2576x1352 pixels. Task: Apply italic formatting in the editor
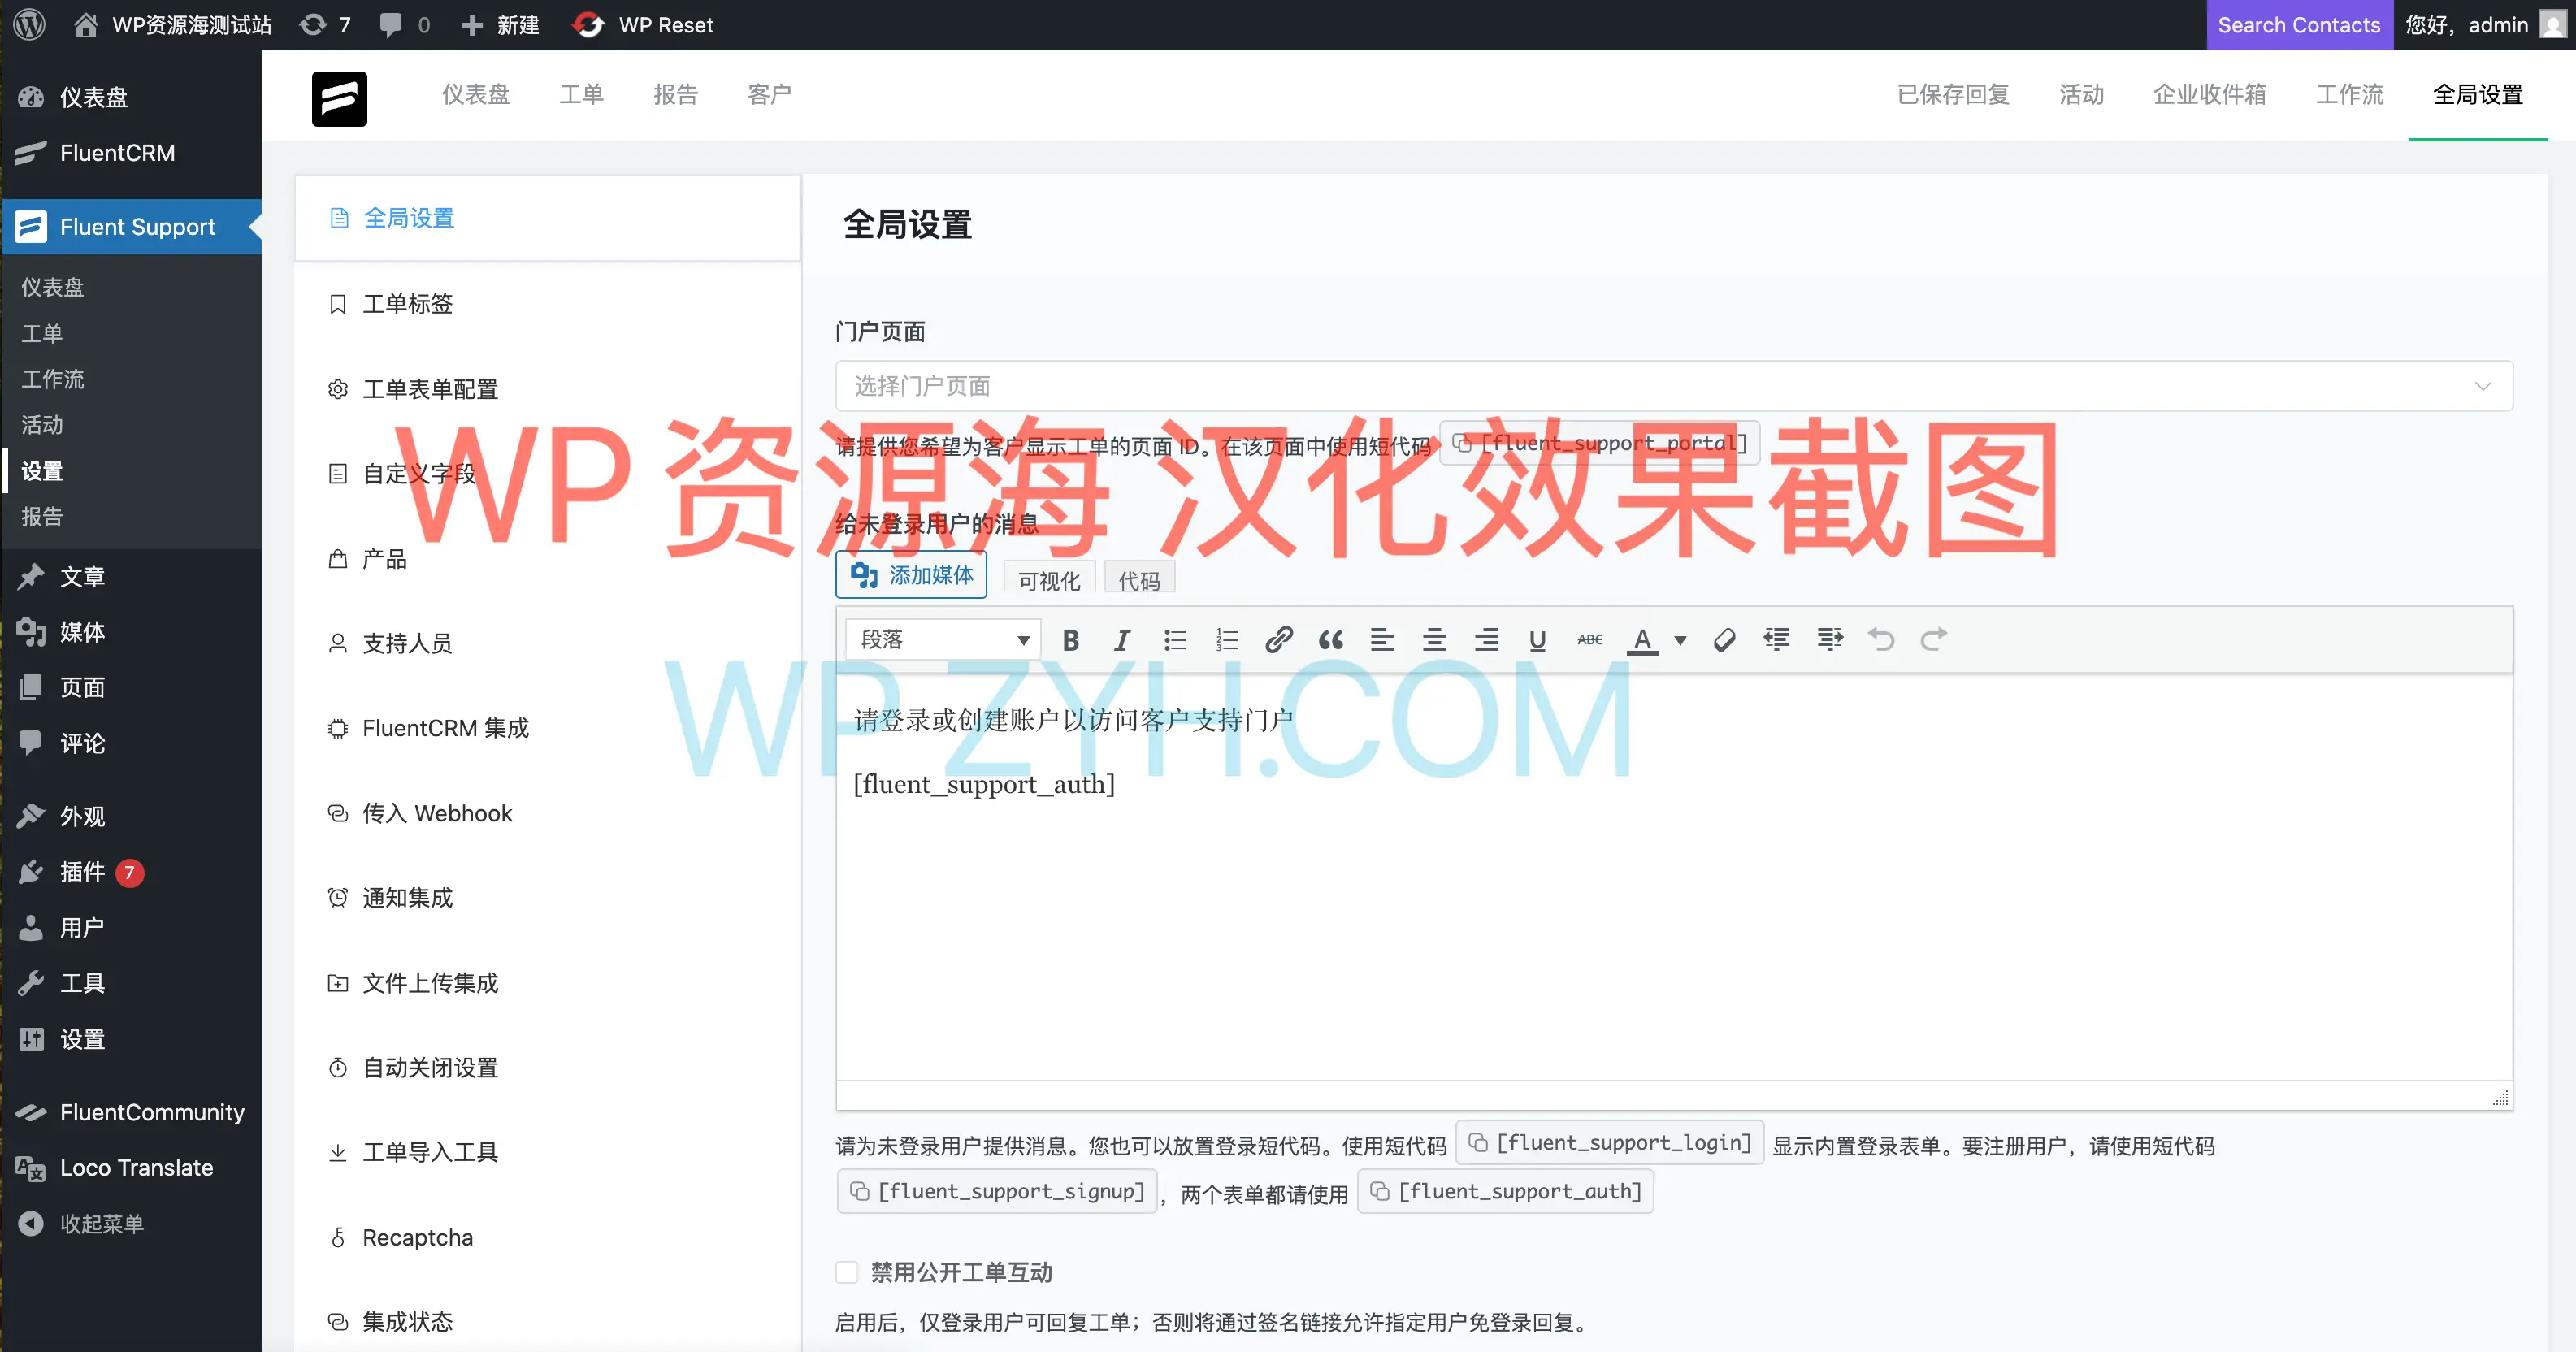(1122, 640)
